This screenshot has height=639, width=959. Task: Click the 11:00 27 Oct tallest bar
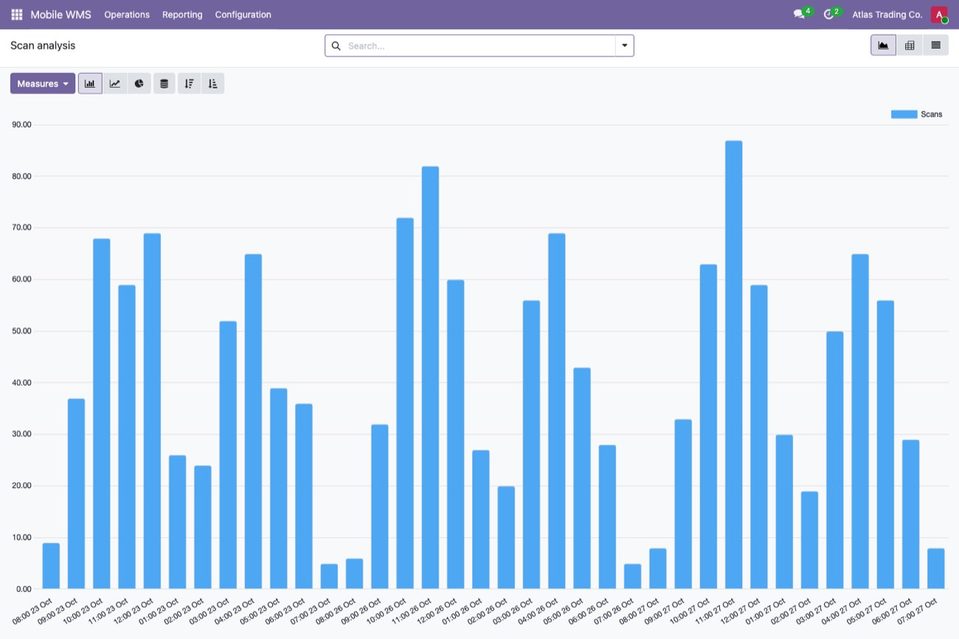[x=734, y=365]
